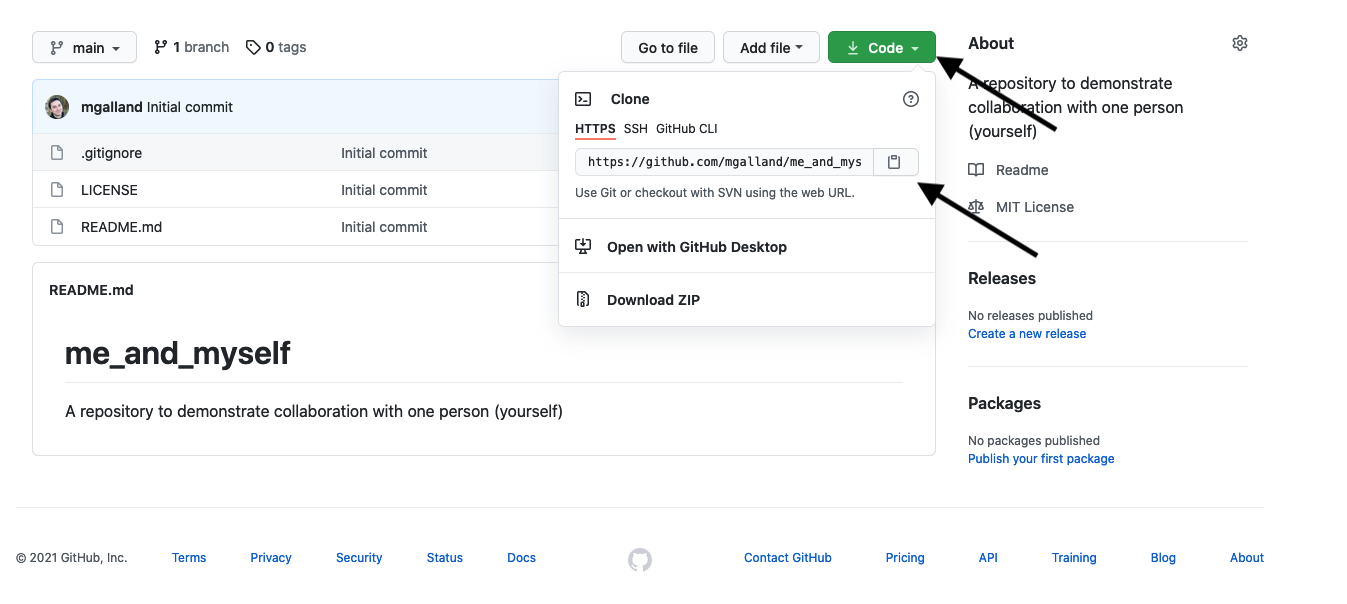This screenshot has height=604, width=1347.
Task: Click the book icon next to Readme
Action: tap(976, 170)
